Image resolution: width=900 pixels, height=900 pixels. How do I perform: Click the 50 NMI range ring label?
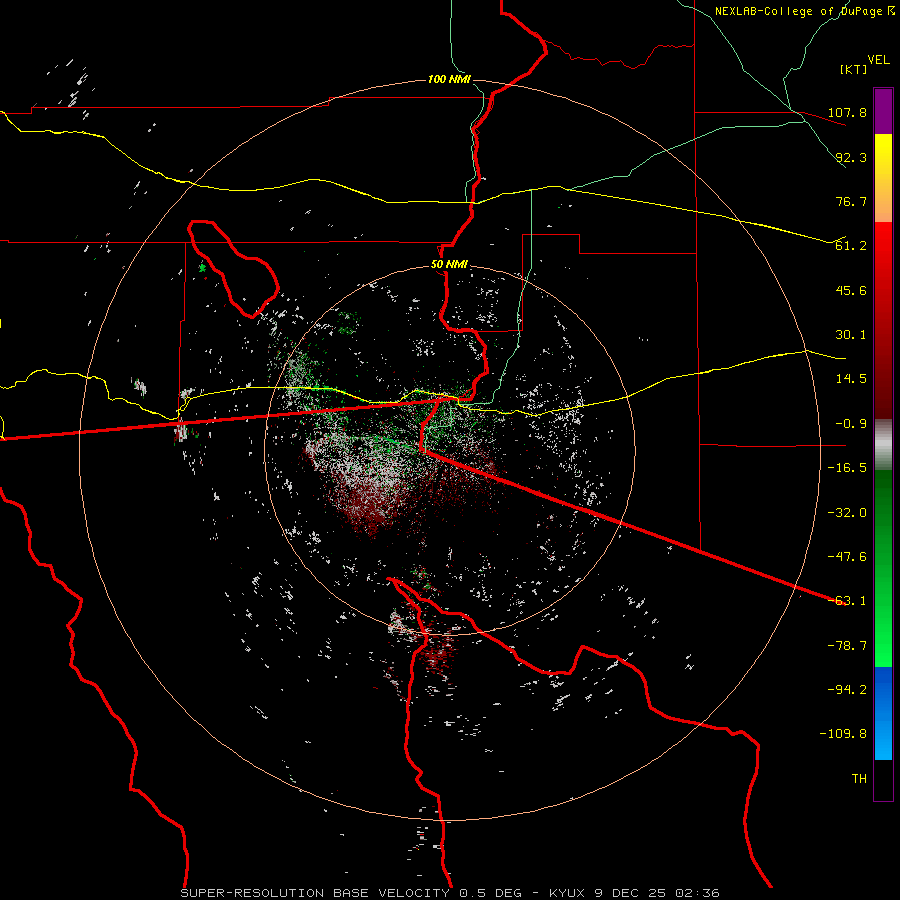click(x=449, y=265)
